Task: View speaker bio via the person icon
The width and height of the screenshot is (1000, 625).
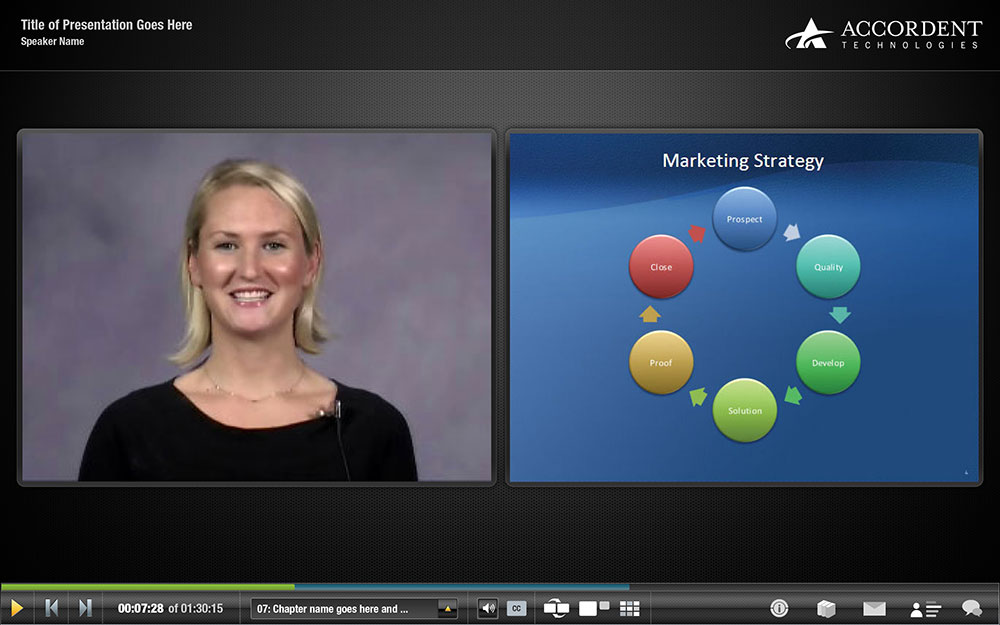Action: (925, 608)
